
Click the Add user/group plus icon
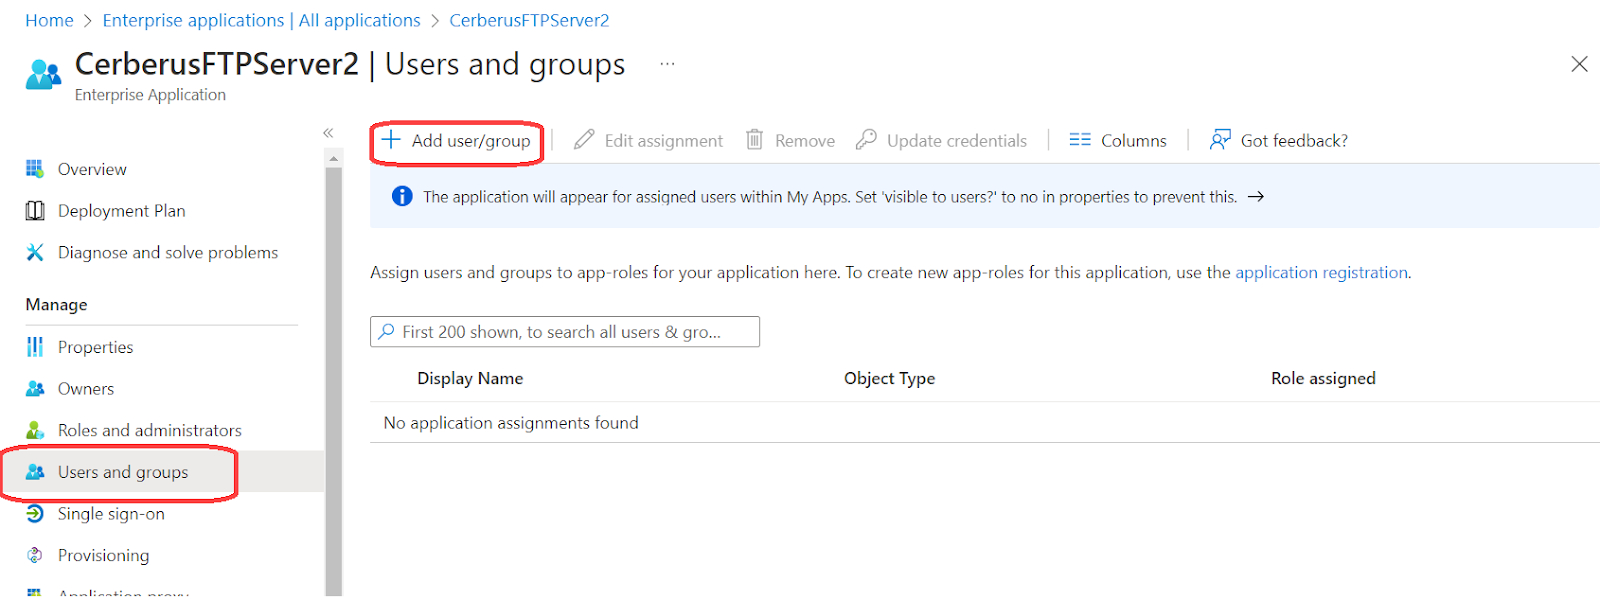pyautogui.click(x=391, y=140)
